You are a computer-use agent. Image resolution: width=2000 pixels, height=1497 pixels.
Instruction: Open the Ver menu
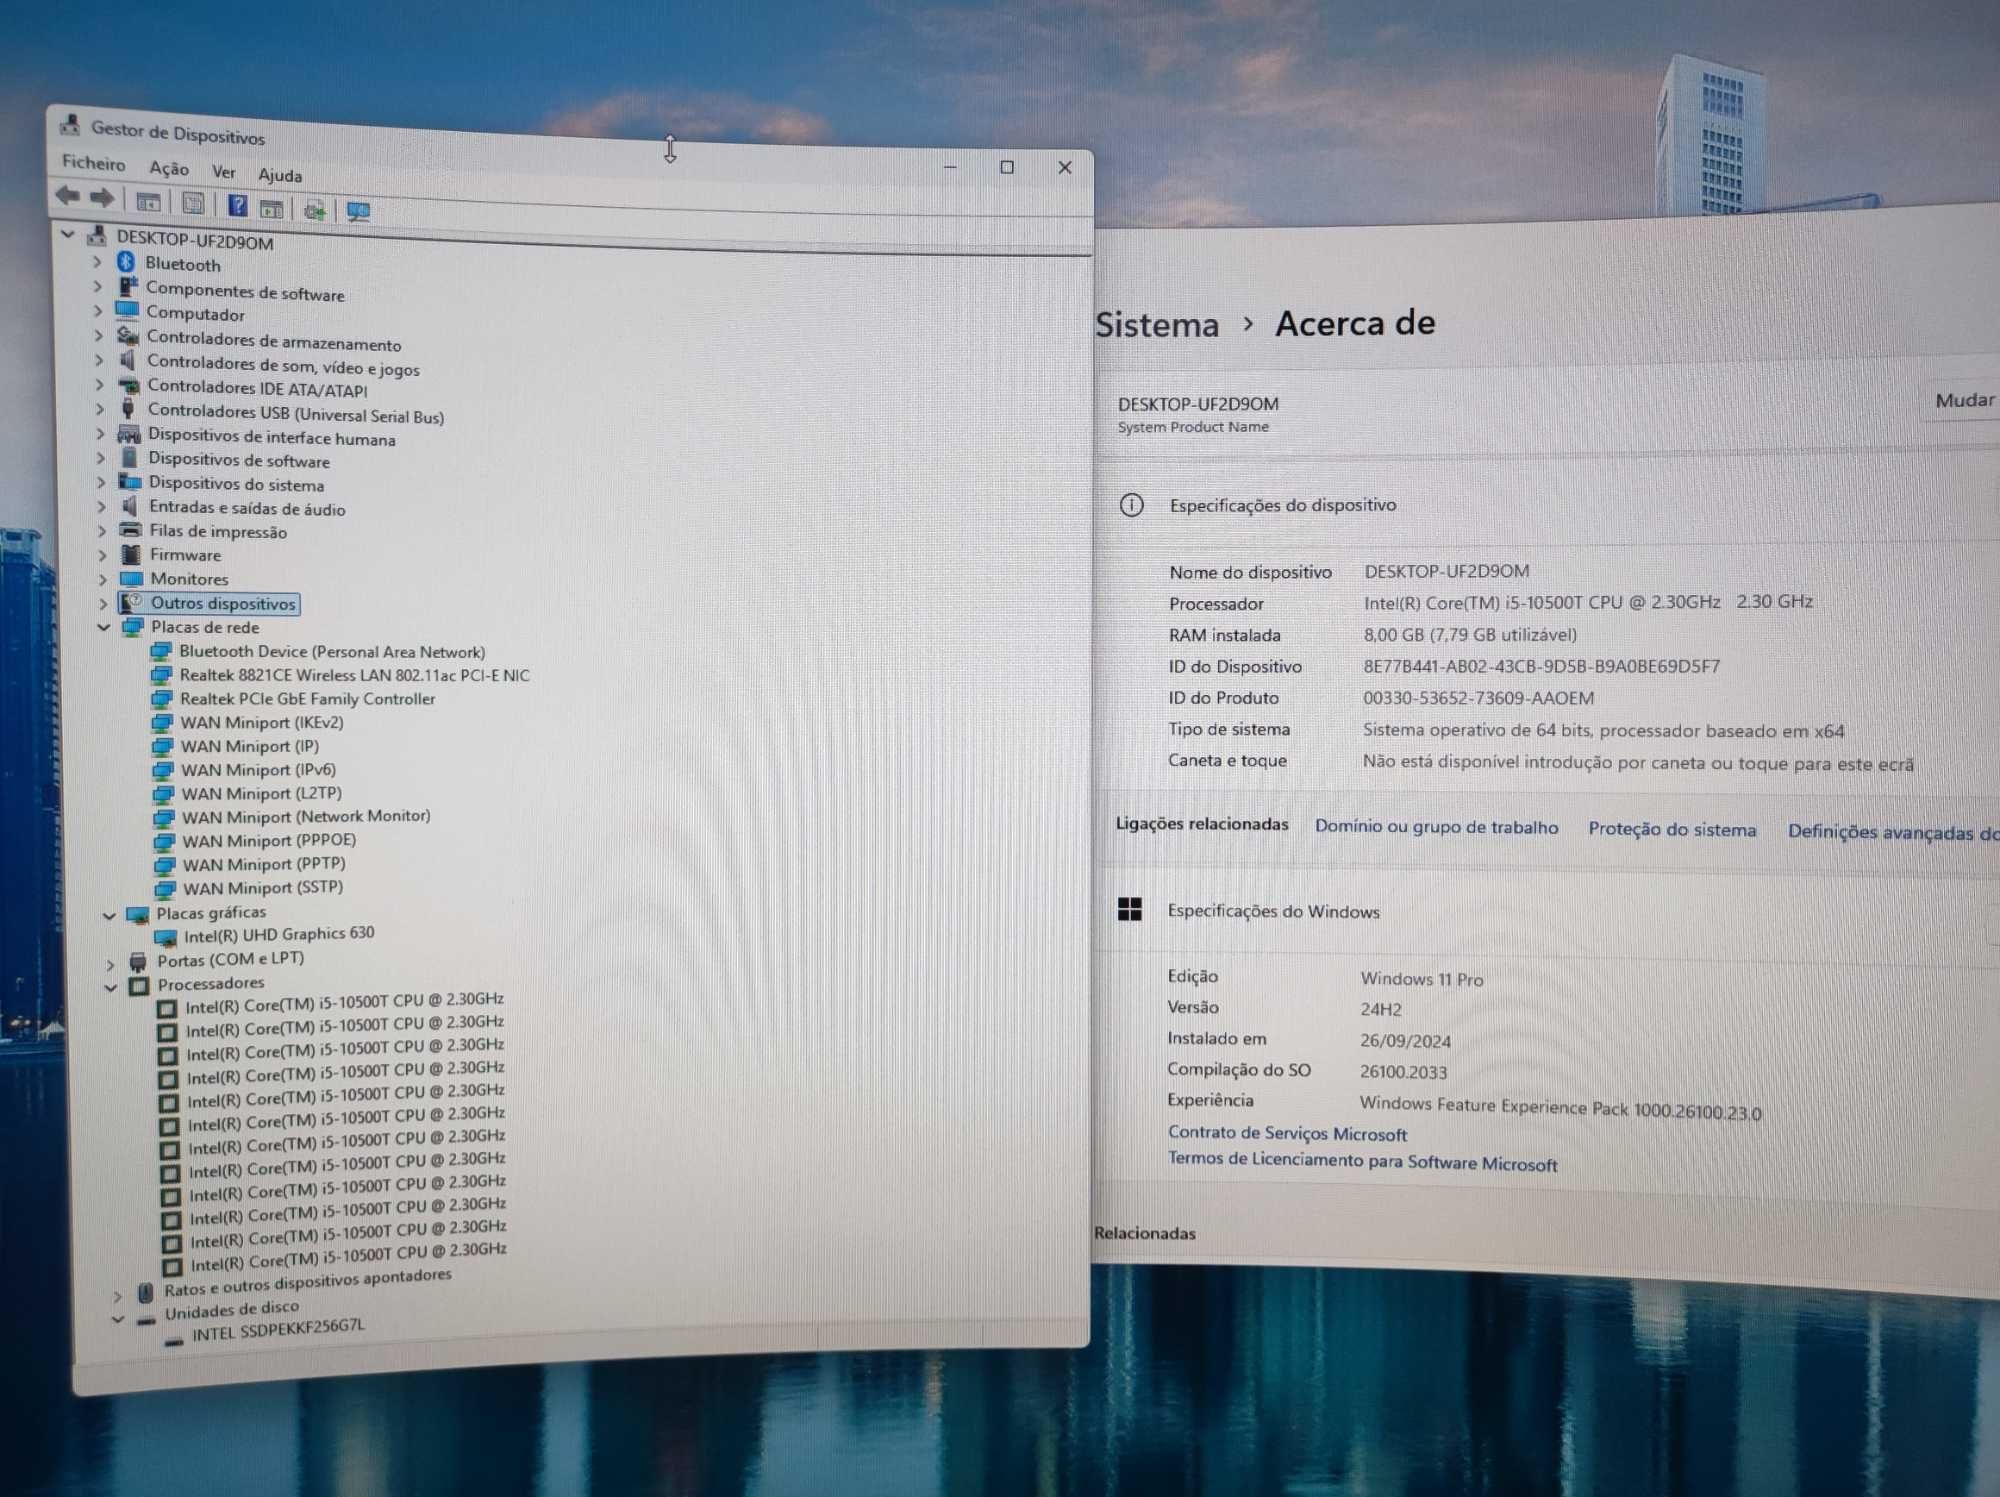[x=223, y=172]
